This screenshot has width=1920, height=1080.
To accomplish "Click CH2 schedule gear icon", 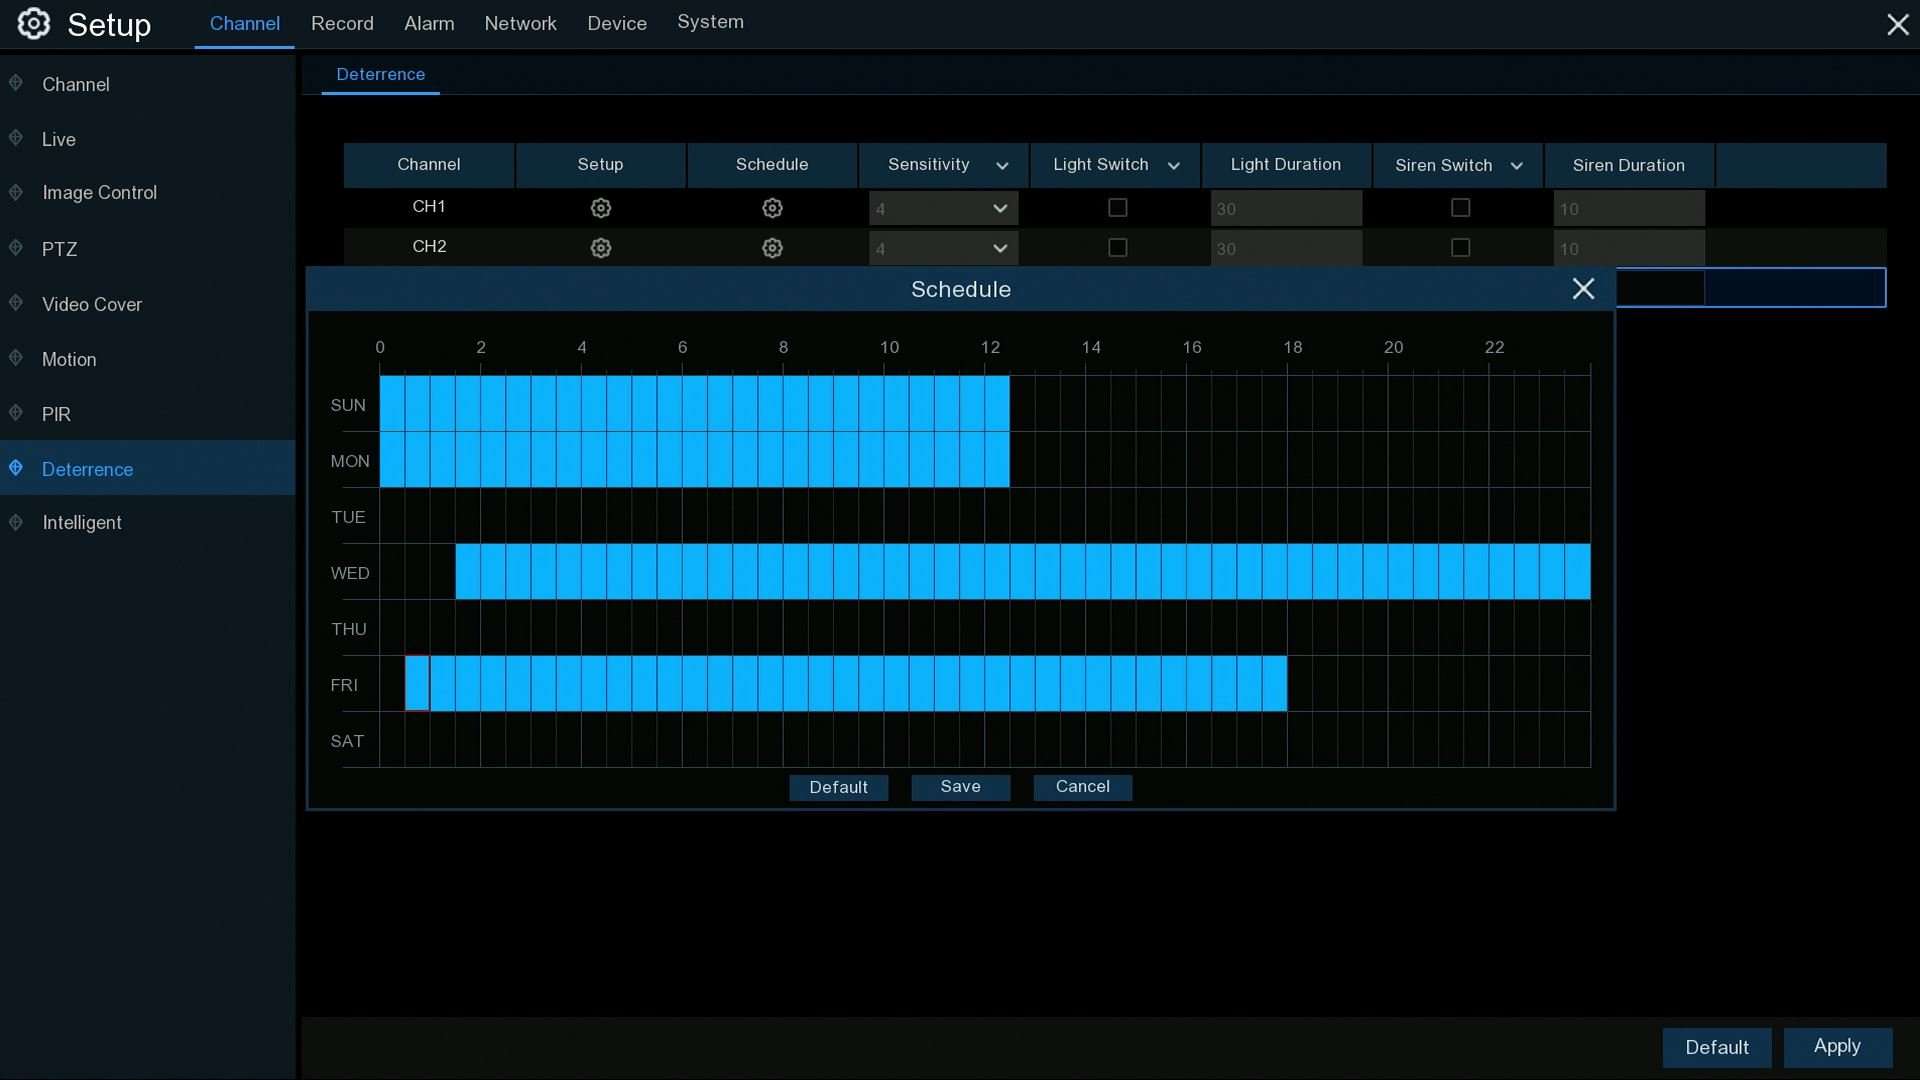I will click(772, 248).
